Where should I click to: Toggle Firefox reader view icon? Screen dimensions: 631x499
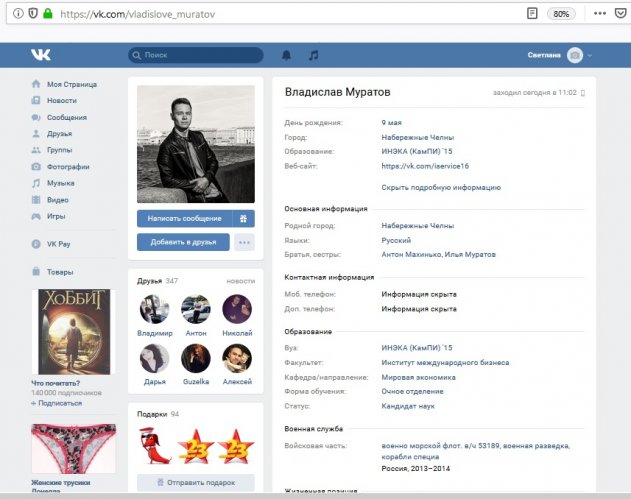[x=532, y=14]
